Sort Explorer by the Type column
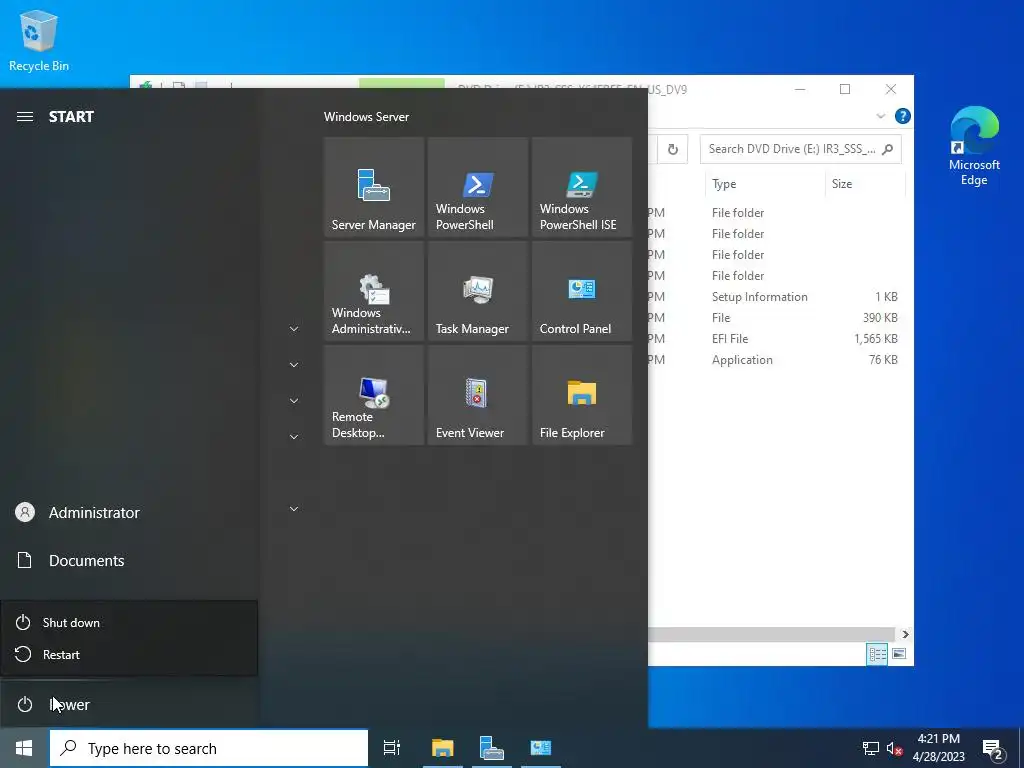The width and height of the screenshot is (1024, 768). (x=765, y=184)
